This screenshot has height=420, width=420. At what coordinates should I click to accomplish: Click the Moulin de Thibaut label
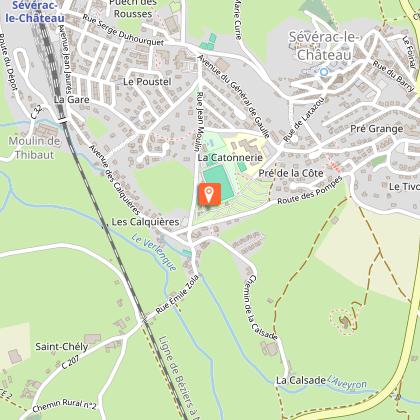tap(34, 148)
